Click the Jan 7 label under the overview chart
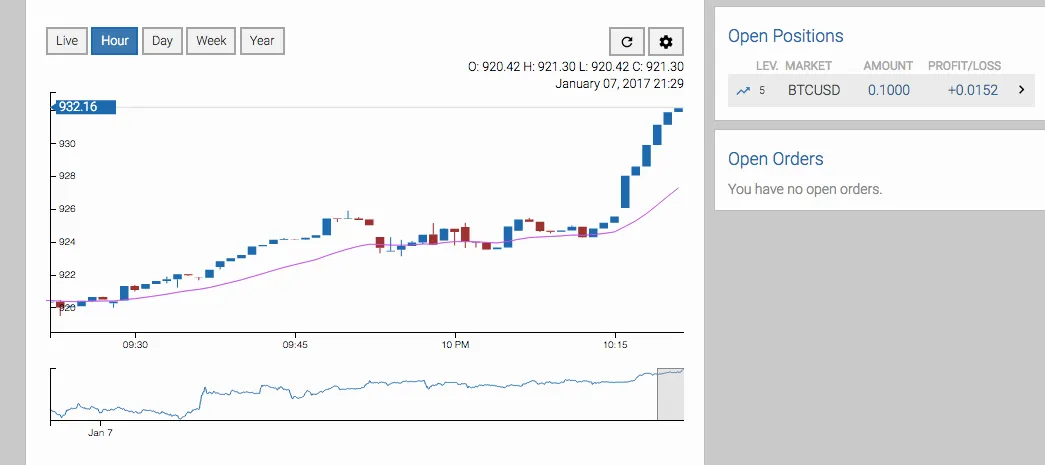1045x465 pixels. pyautogui.click(x=101, y=432)
